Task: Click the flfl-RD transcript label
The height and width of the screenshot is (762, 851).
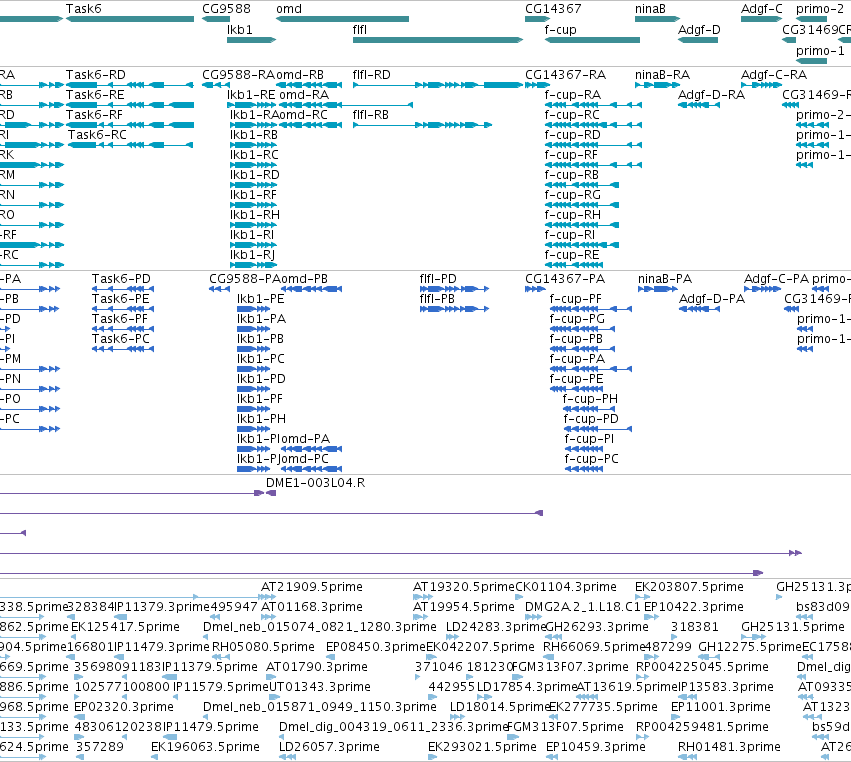Action: click(x=372, y=75)
